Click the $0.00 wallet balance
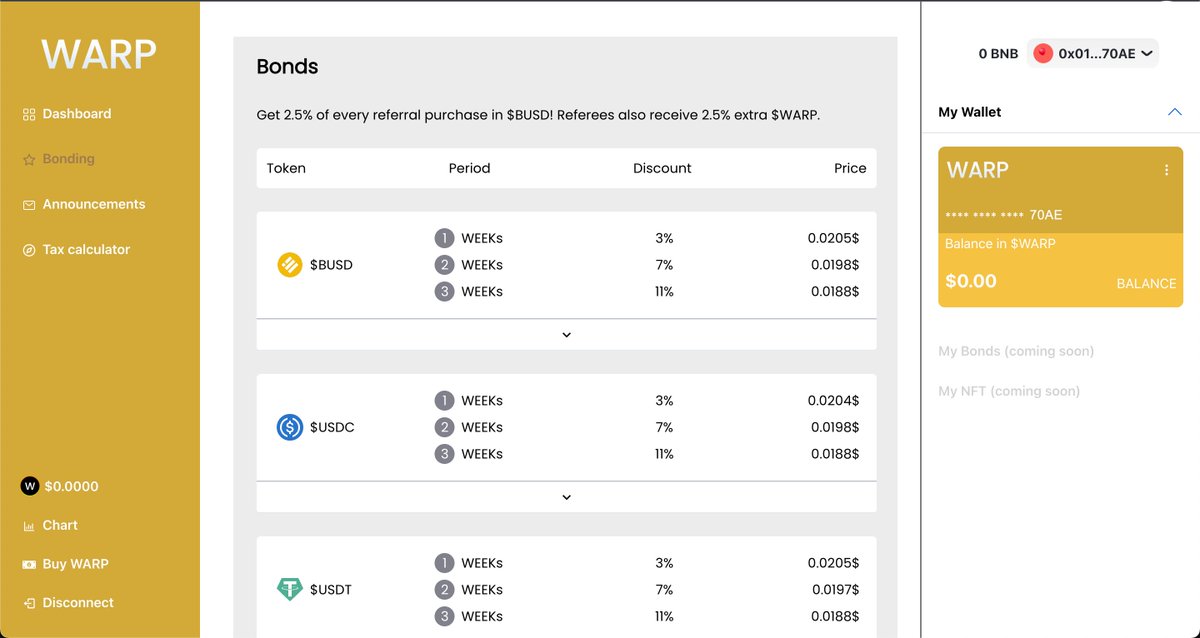1200x638 pixels. [x=971, y=281]
